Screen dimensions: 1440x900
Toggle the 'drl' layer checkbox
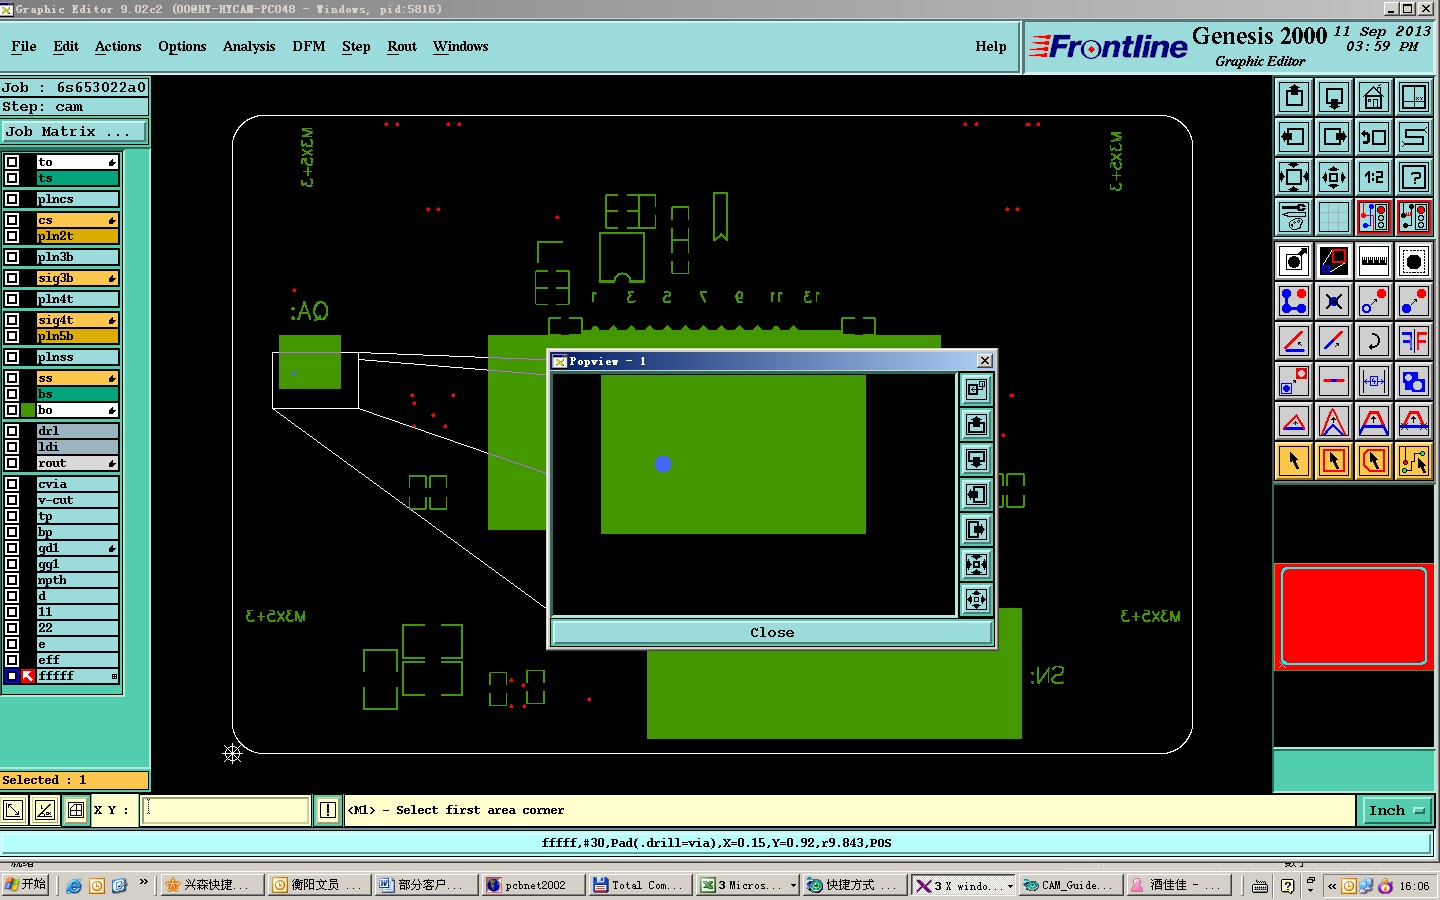pyautogui.click(x=12, y=431)
